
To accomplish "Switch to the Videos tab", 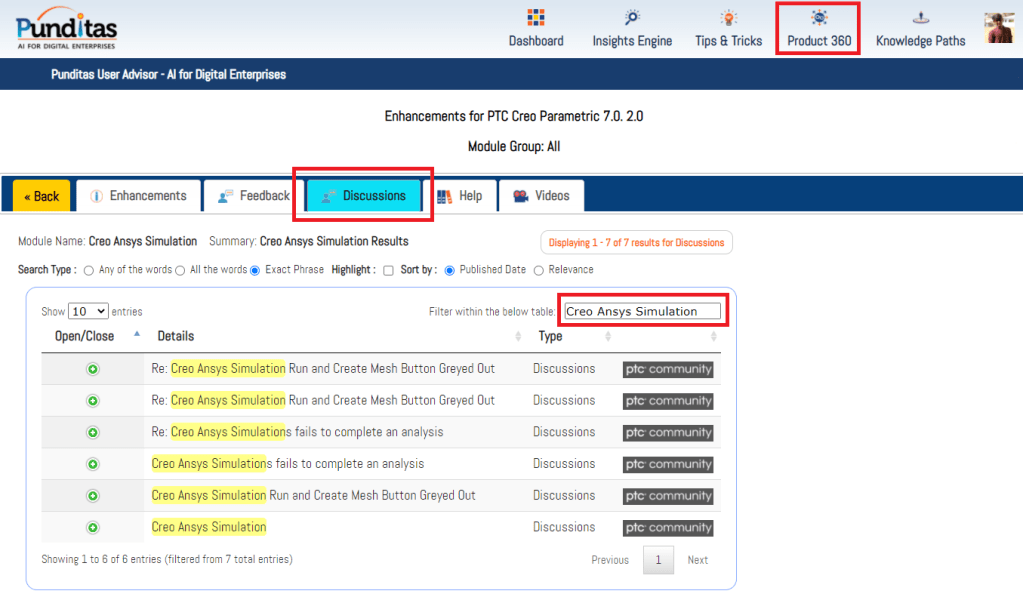I will (541, 196).
